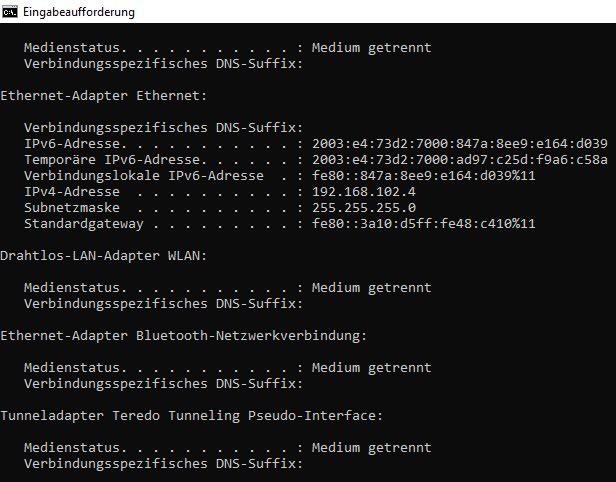
Task: Click the 'Ethernet-Adapter Ethernet:' heading
Action: pos(104,95)
